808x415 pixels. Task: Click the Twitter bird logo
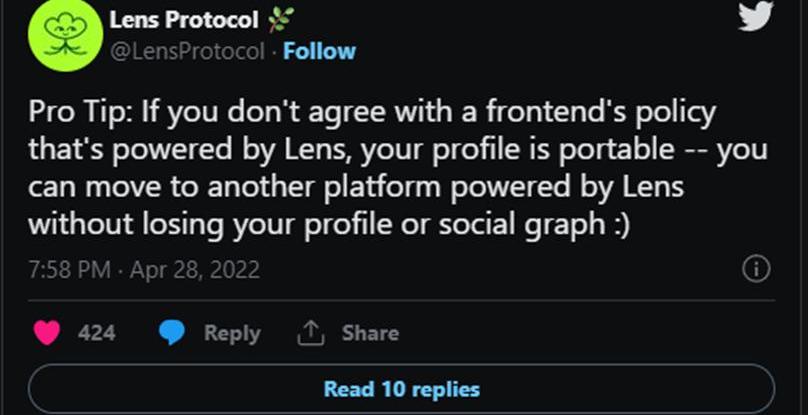pos(756,16)
